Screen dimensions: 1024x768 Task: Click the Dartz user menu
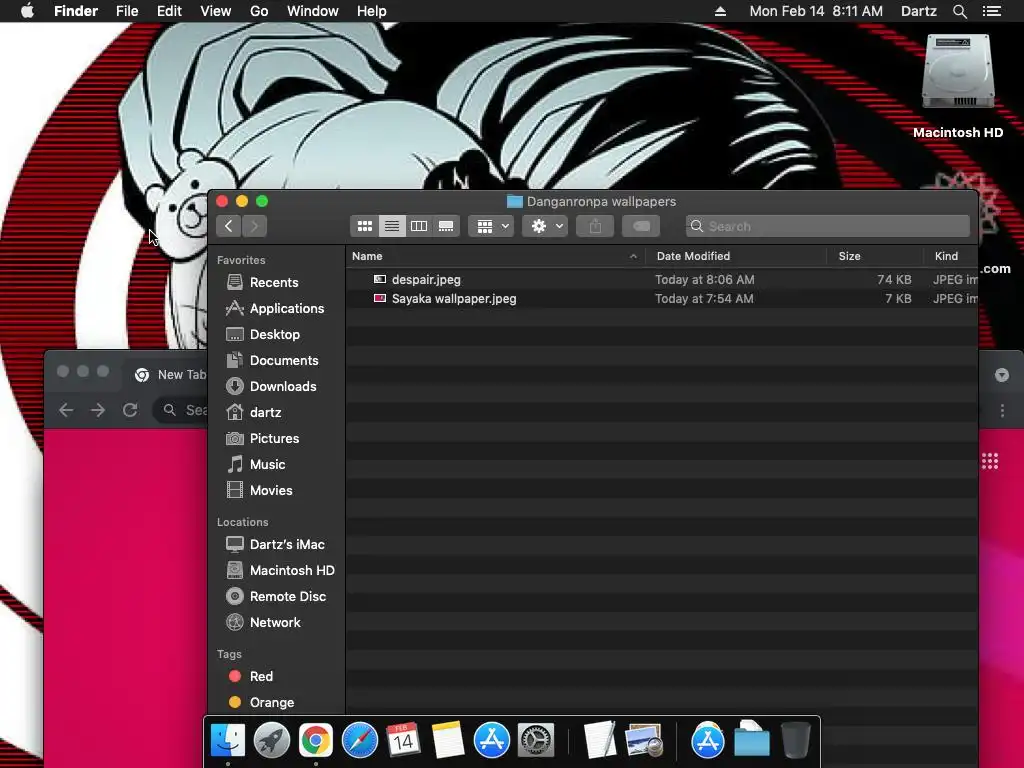918,11
